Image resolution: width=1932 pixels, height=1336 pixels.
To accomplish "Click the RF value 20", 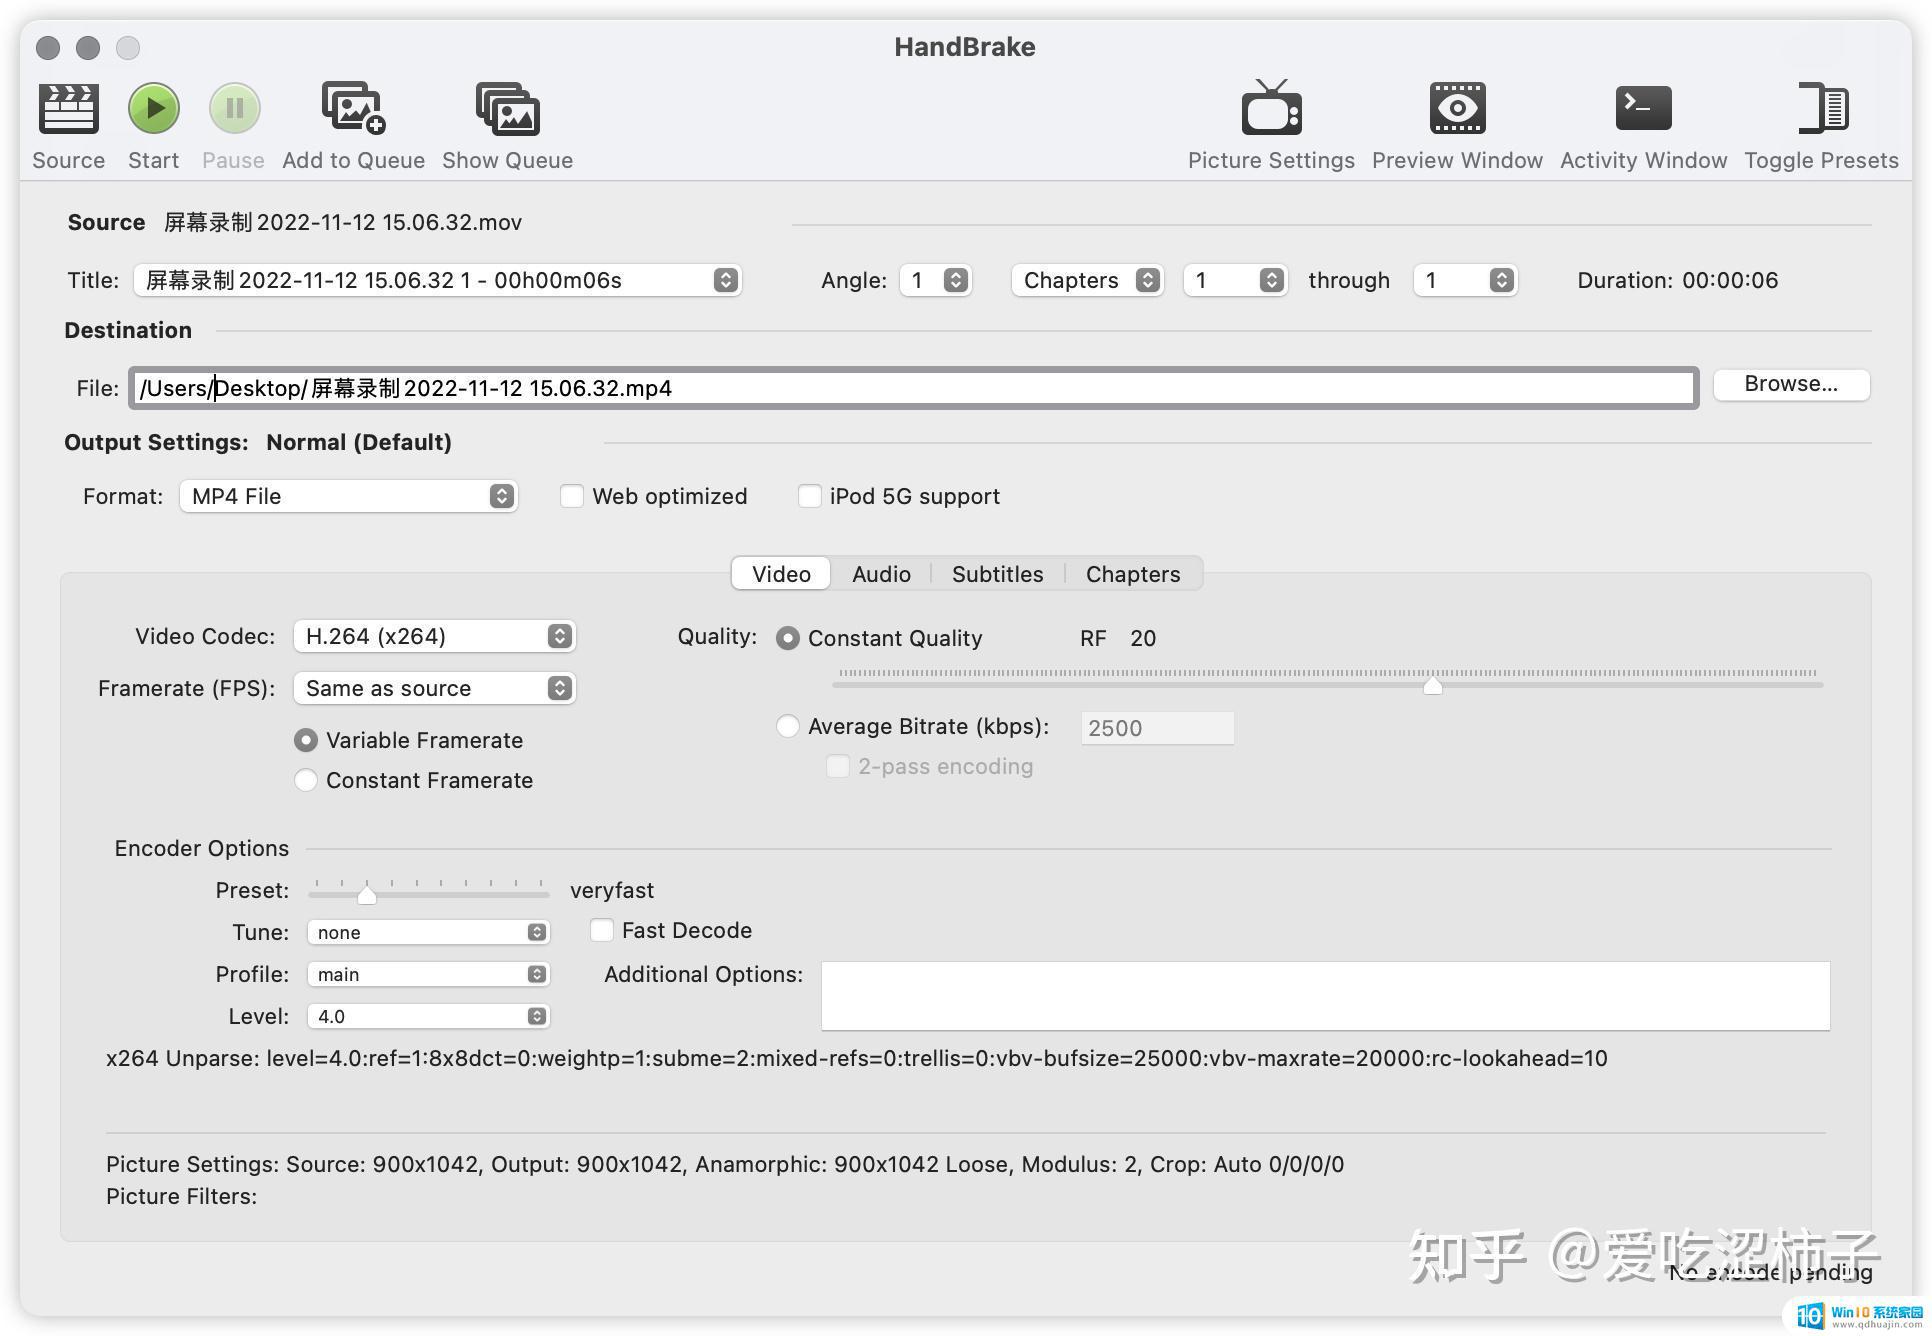I will click(1143, 638).
